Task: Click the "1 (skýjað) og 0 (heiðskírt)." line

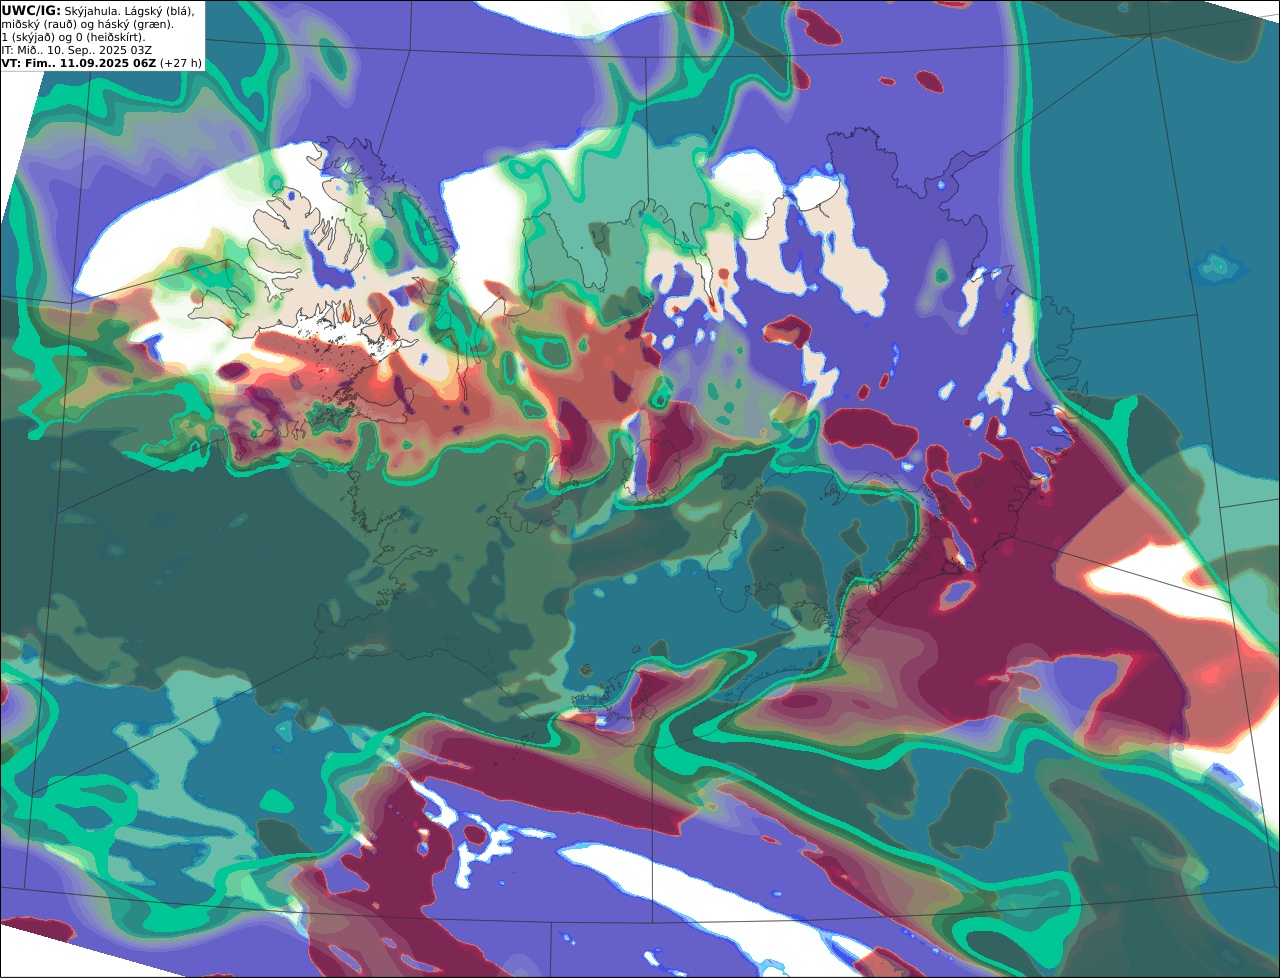Action: click(x=73, y=37)
